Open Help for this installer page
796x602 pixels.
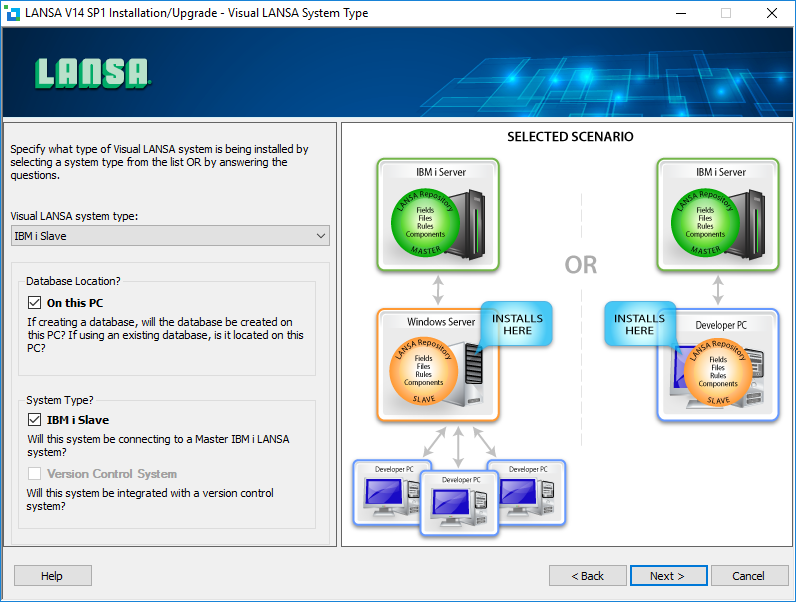53,576
